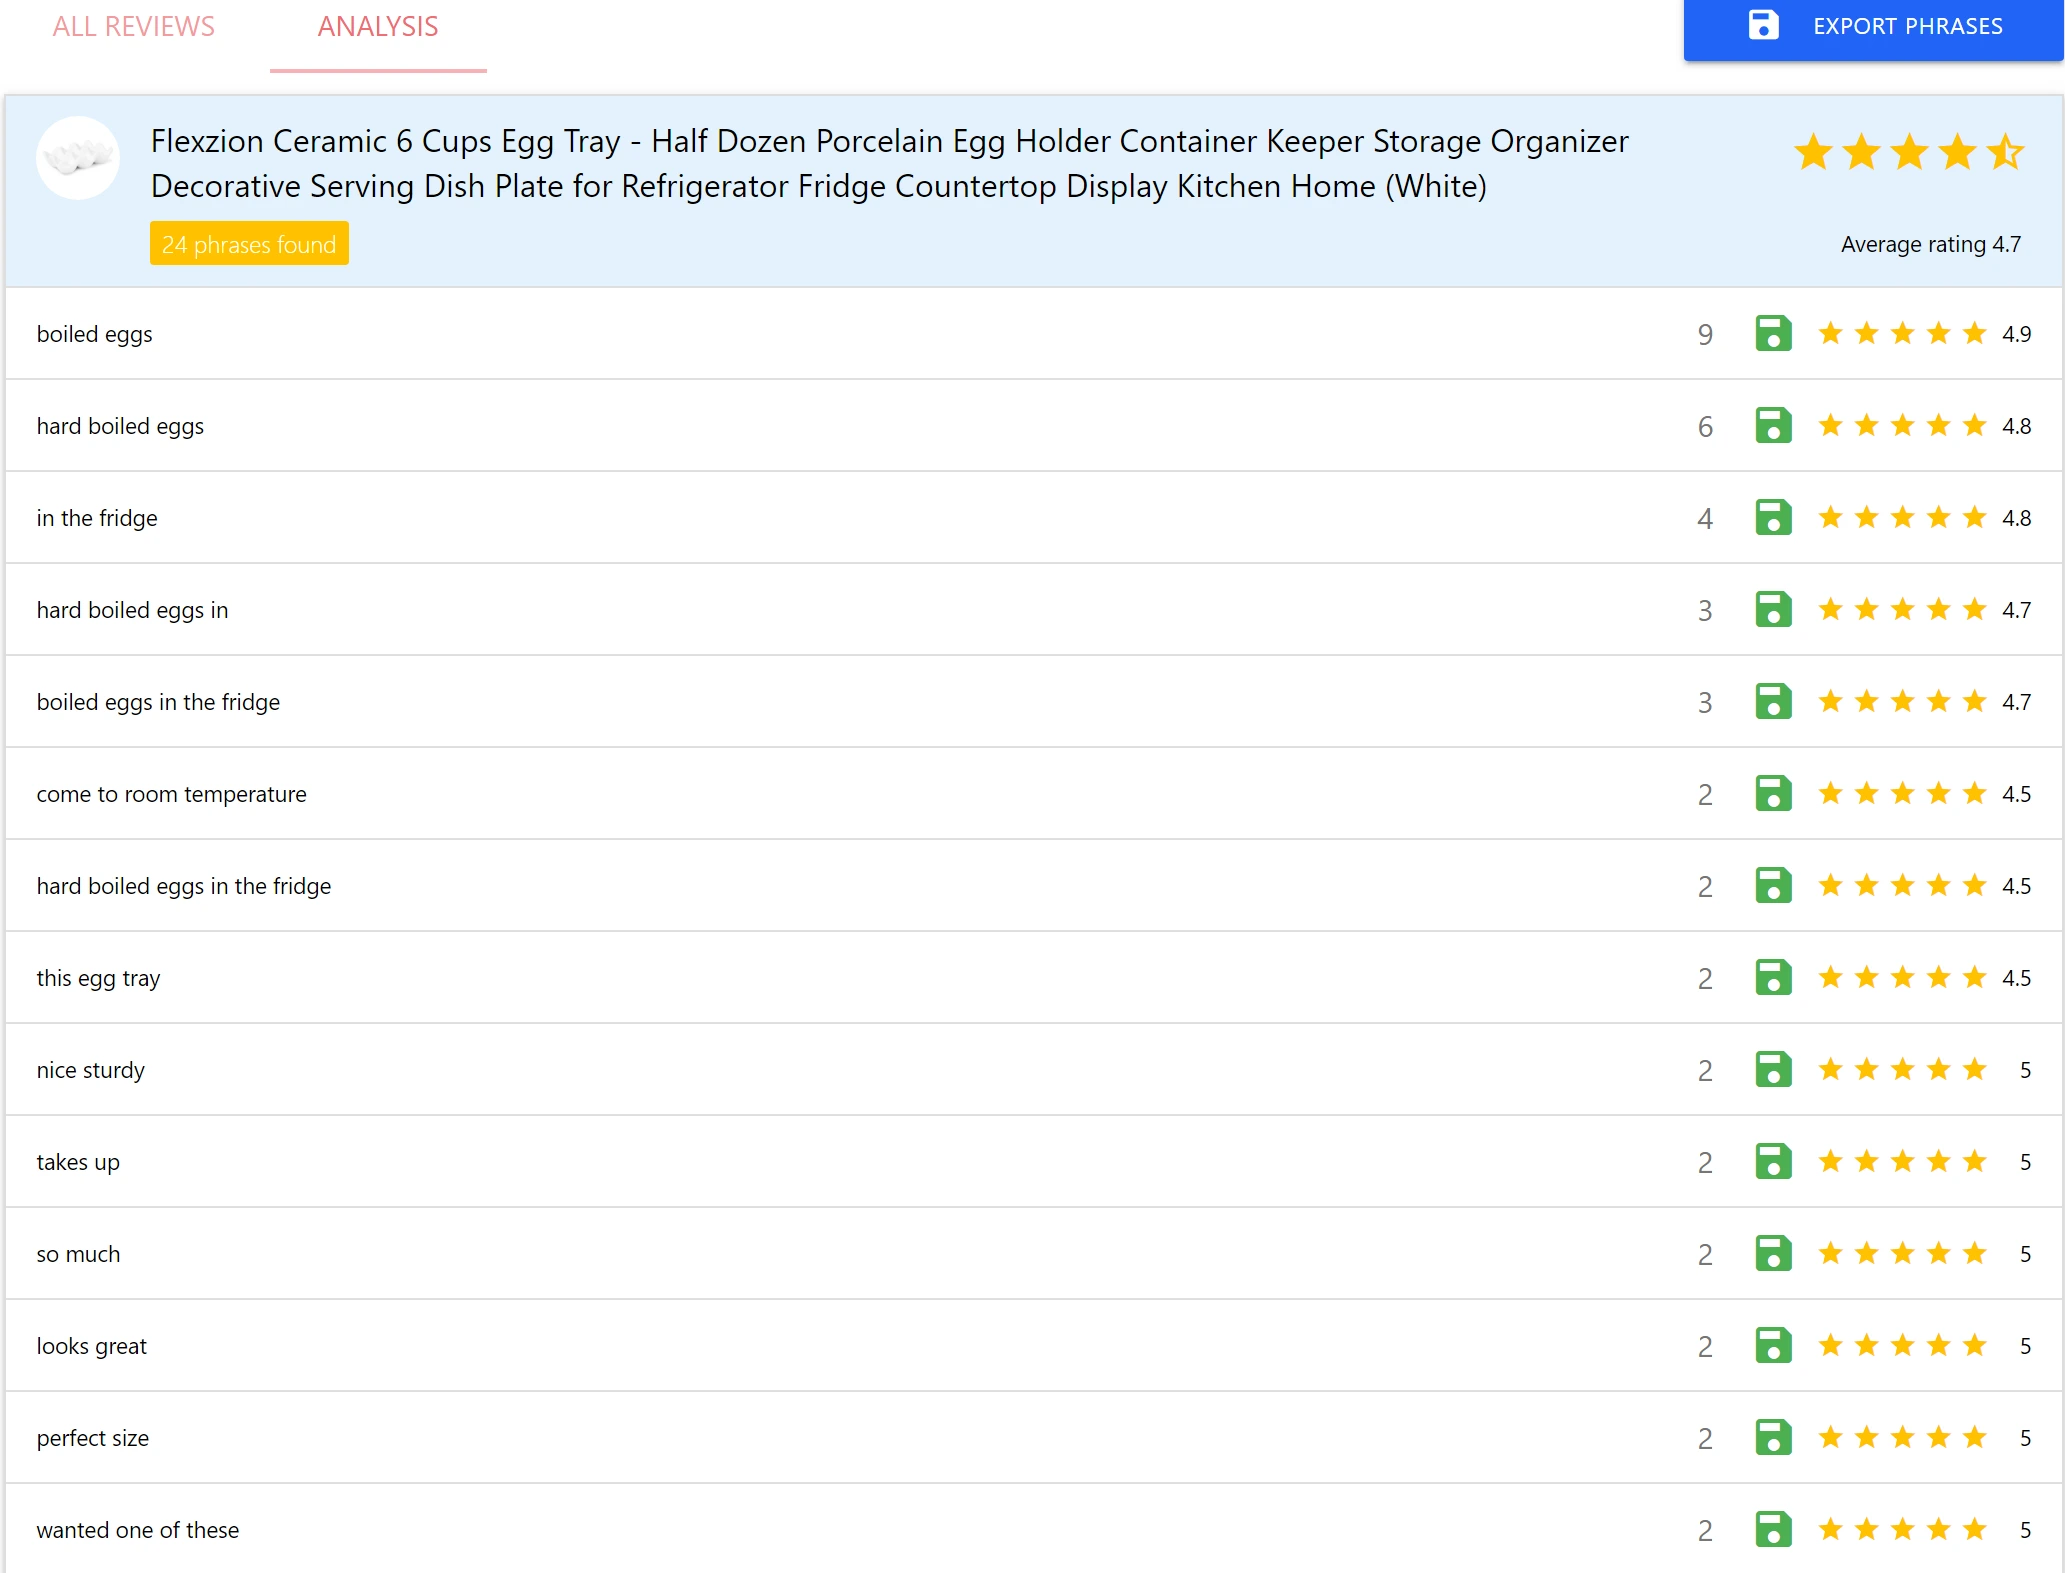Save the 'perfect size' phrase

pos(1772,1438)
